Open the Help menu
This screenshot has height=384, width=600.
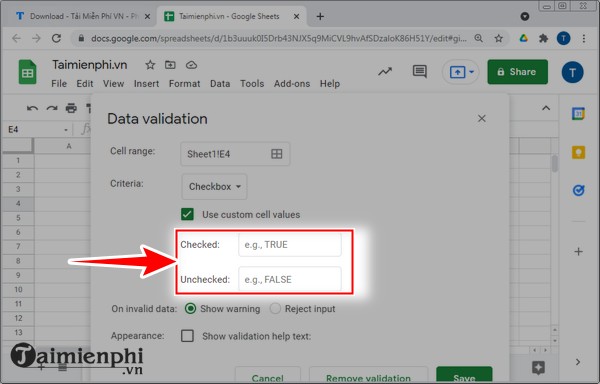tap(330, 83)
